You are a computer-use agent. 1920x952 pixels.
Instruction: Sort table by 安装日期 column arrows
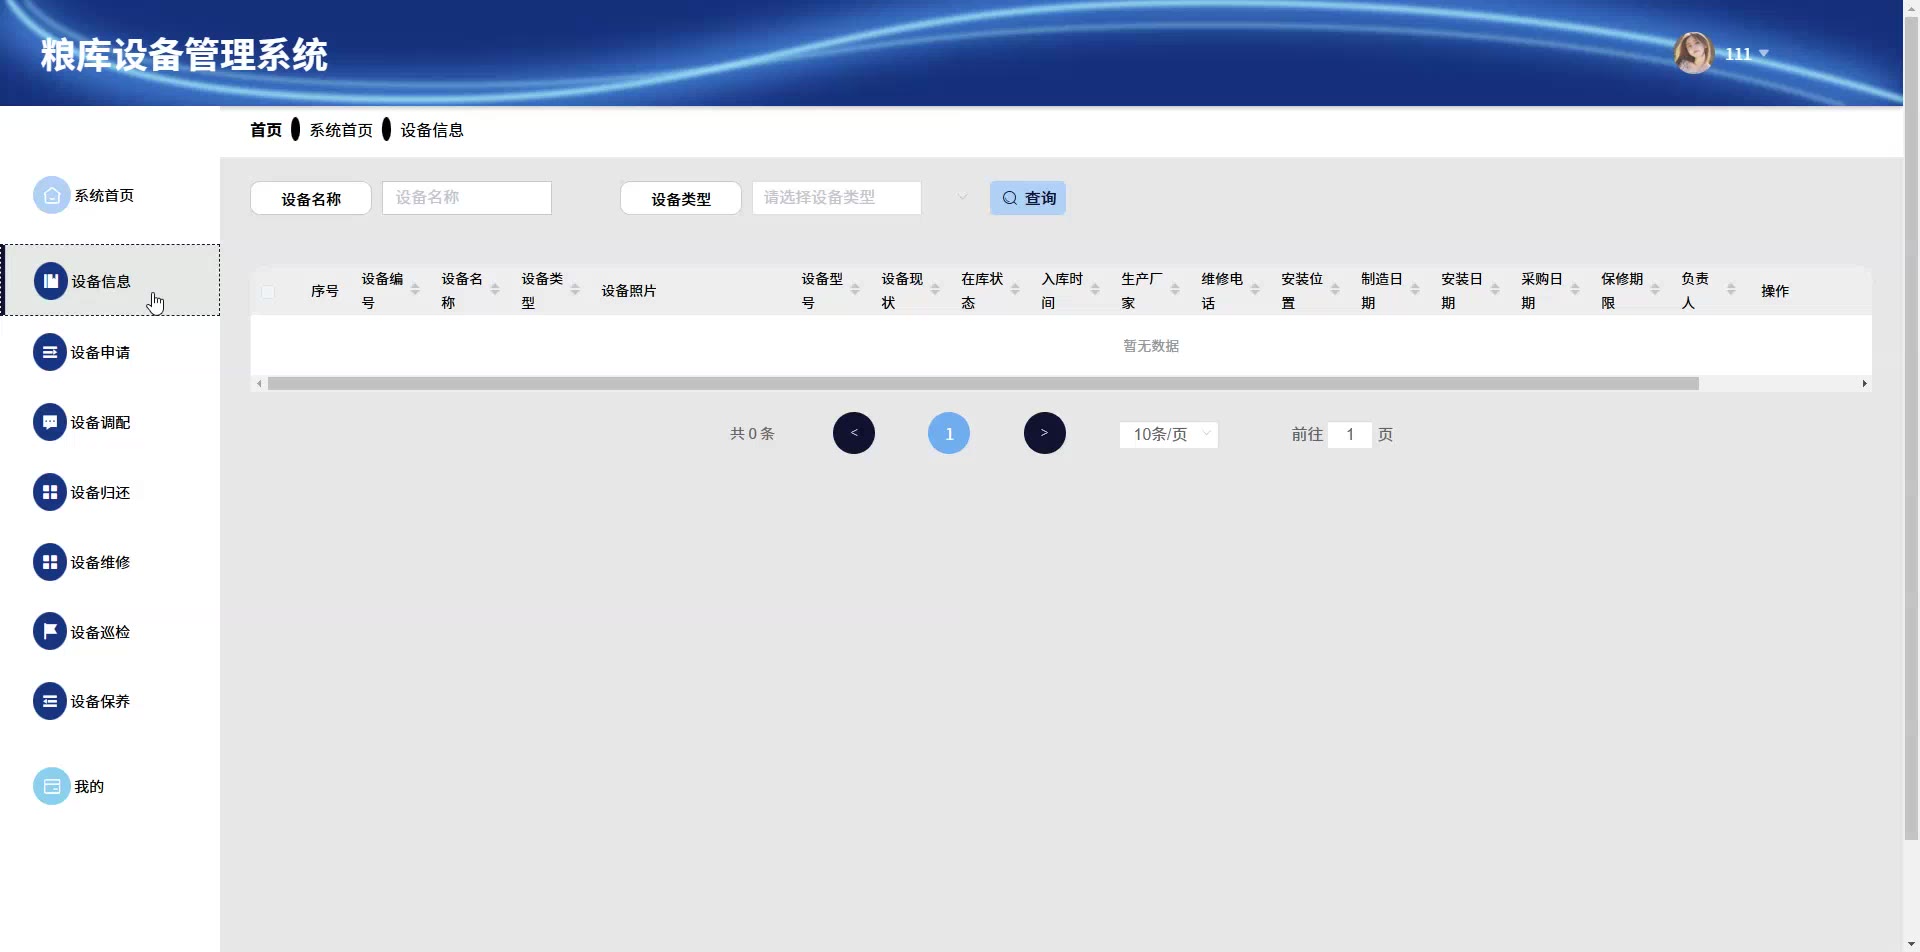point(1495,290)
